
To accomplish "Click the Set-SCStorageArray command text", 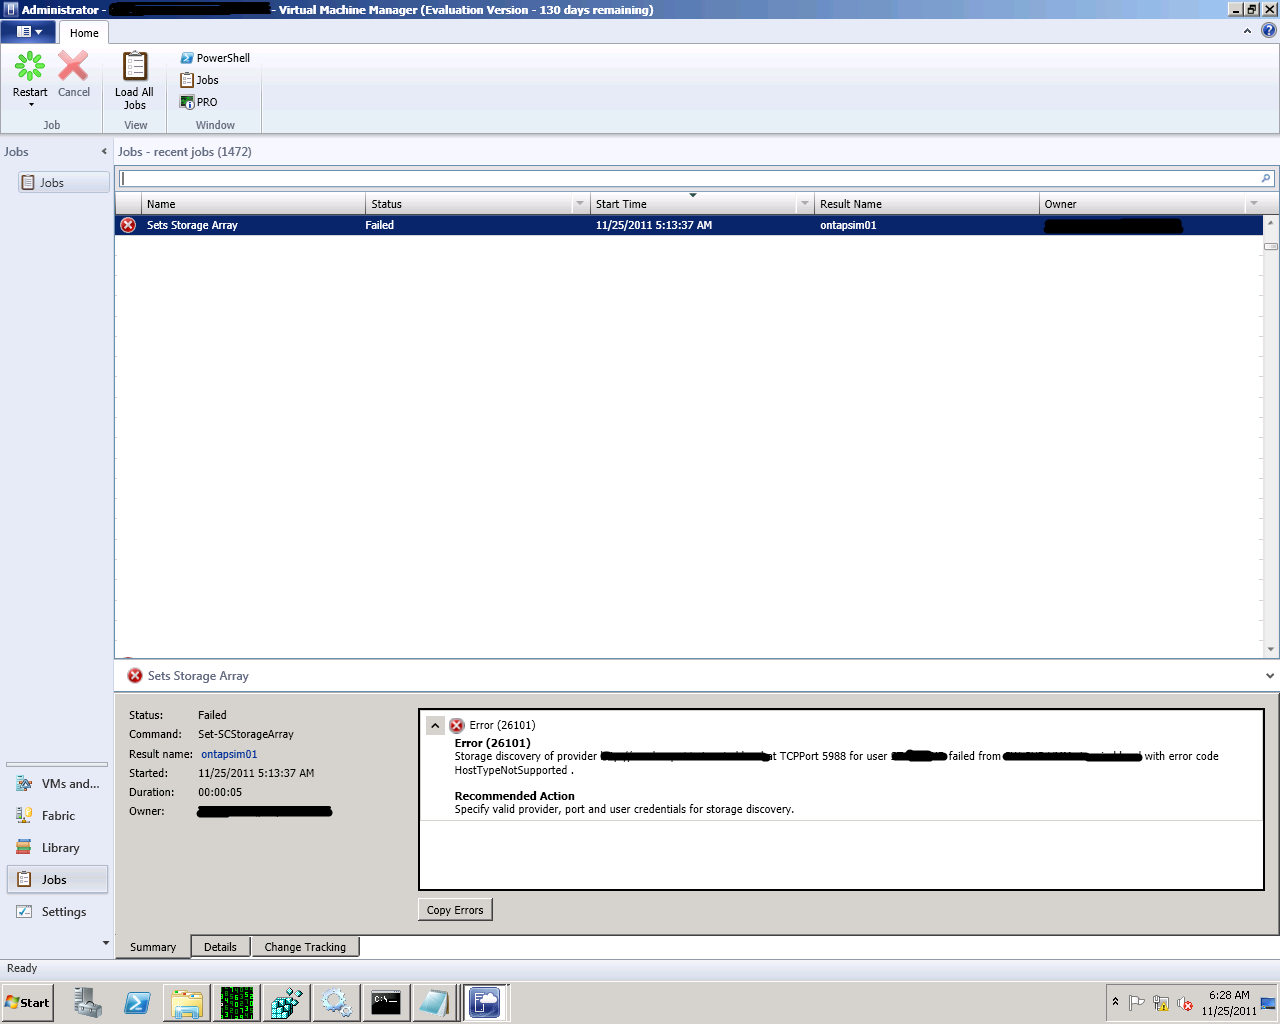I will point(246,734).
